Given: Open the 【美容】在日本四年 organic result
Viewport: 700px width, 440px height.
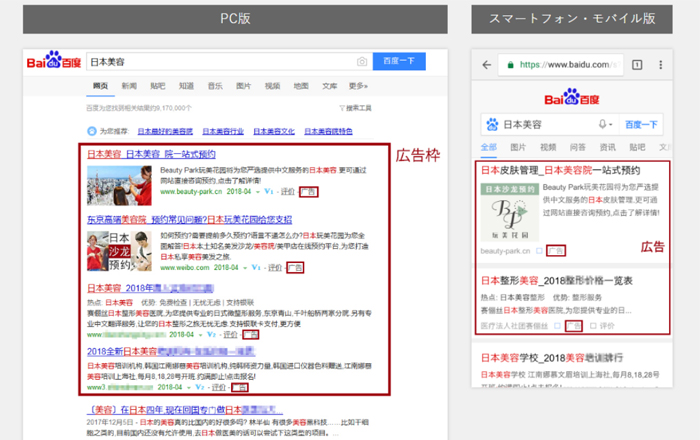Looking at the screenshot, I should 184,410.
